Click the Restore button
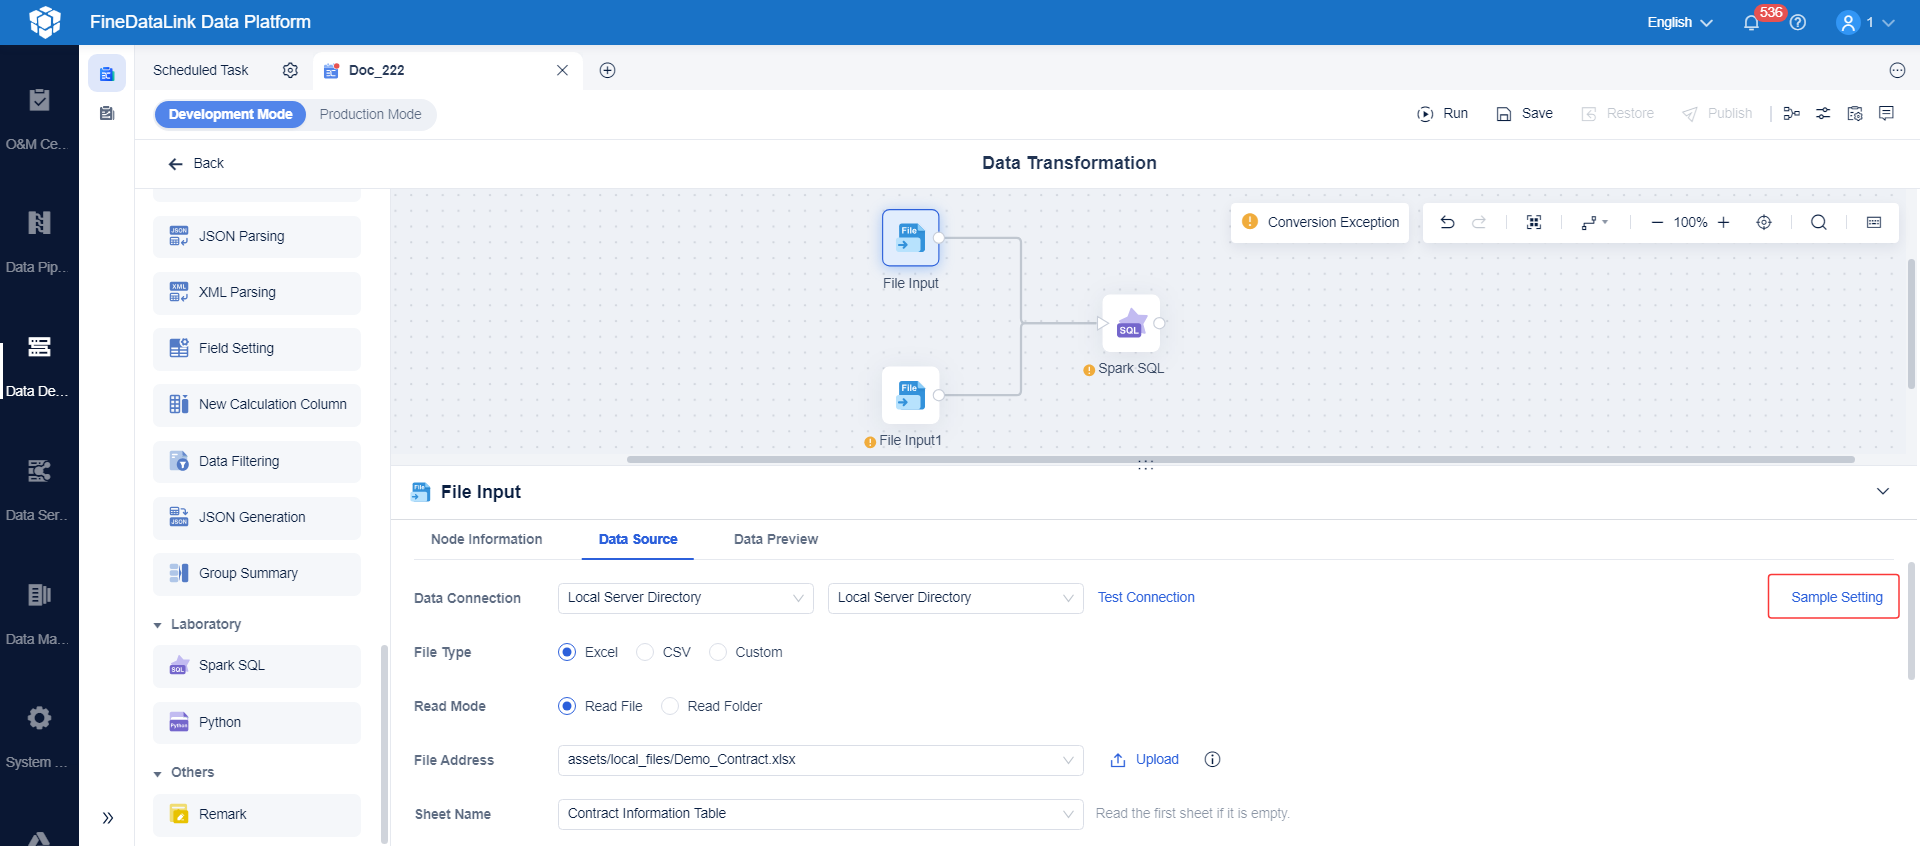Viewport: 1920px width, 846px height. tap(1617, 113)
